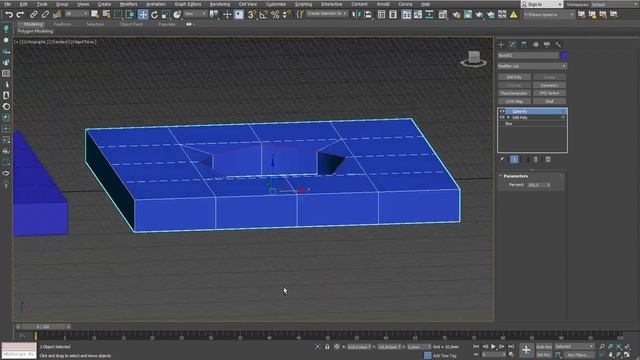
Task: Open the Rendering menu
Action: point(220,4)
